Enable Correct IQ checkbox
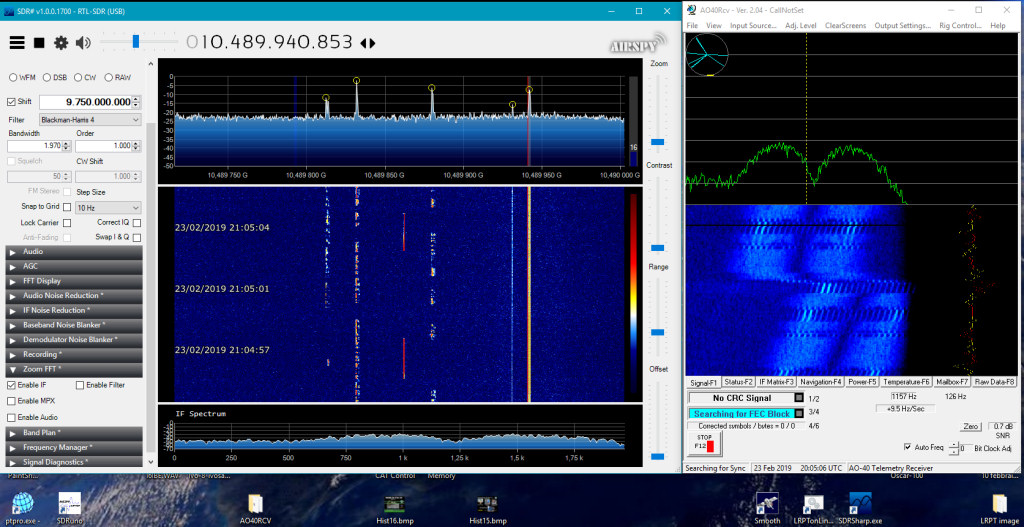 tap(136, 223)
